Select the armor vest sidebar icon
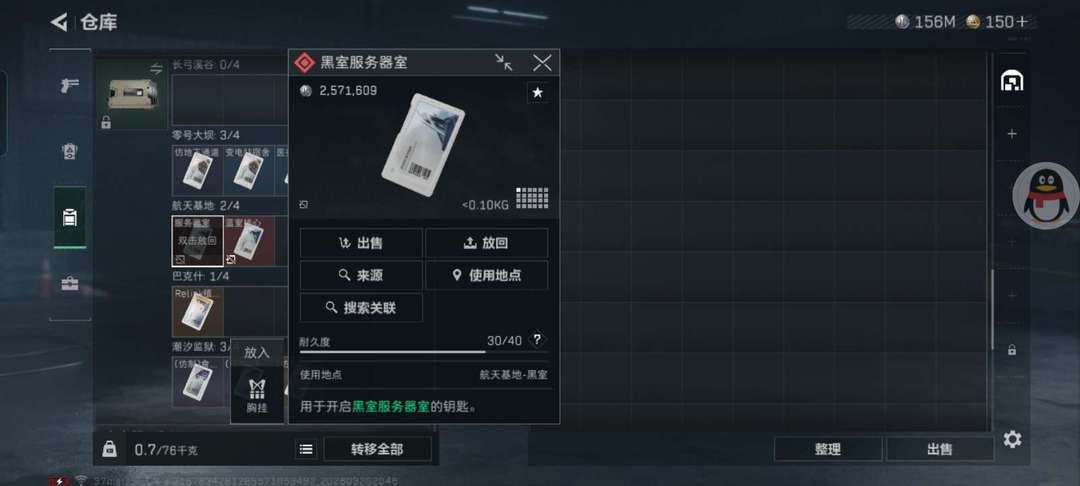The image size is (1080, 486). (x=70, y=152)
